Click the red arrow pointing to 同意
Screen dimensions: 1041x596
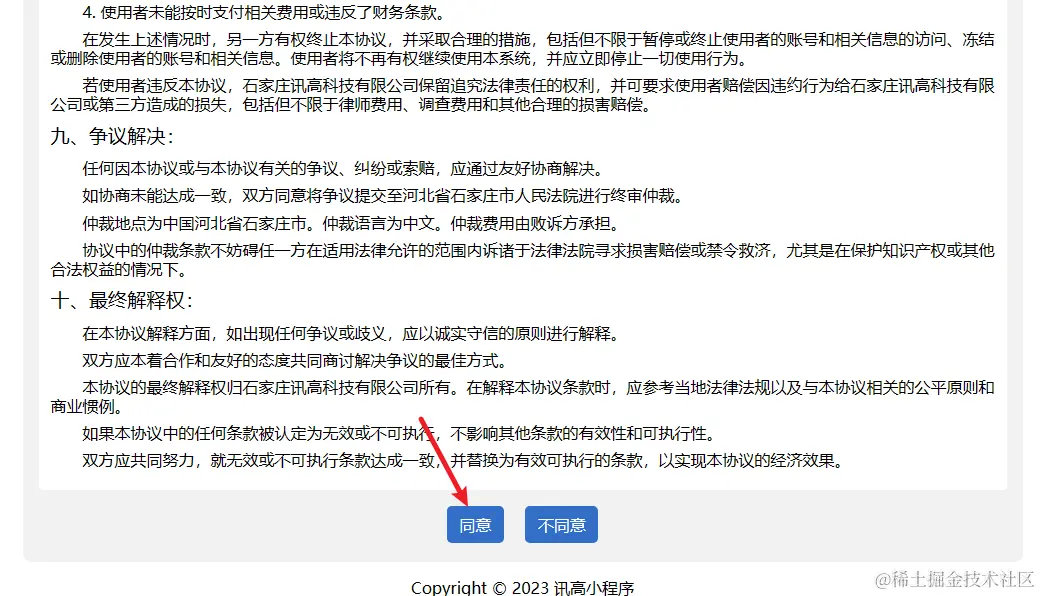443,461
